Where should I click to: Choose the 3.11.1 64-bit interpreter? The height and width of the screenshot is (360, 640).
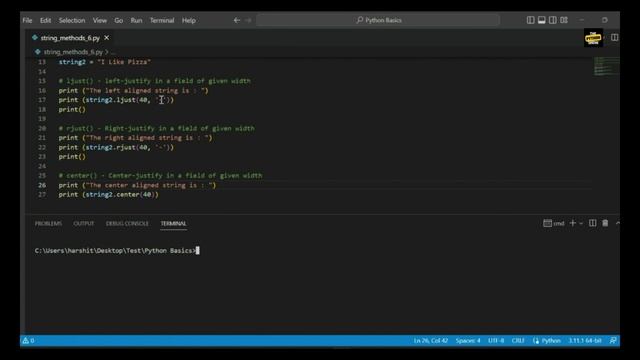(x=585, y=340)
